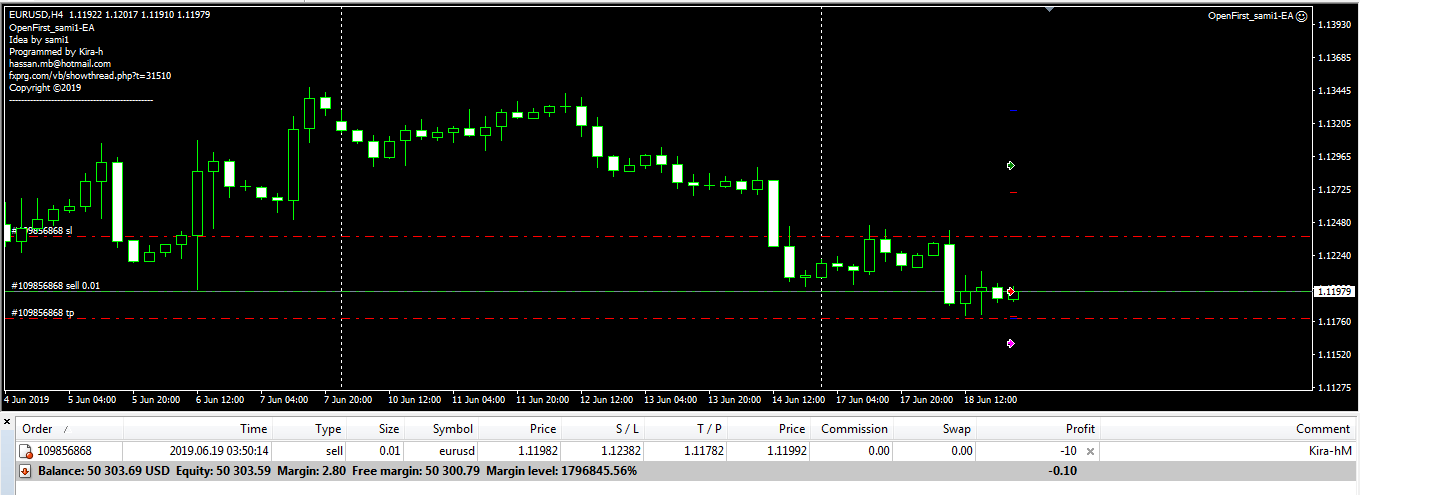Image resolution: width=1436 pixels, height=495 pixels.
Task: Click the magenta arrow marker on chart
Action: click(x=1011, y=343)
